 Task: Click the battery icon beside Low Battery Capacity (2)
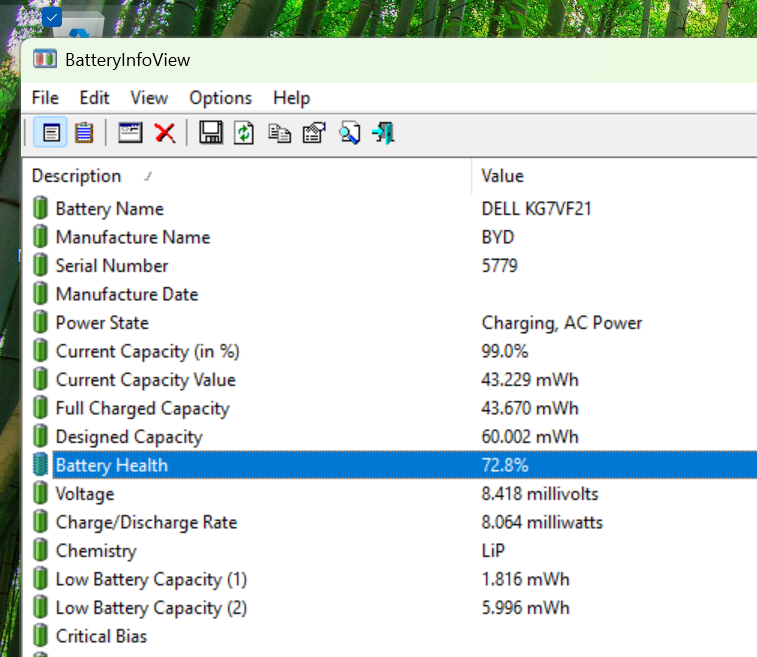click(x=41, y=607)
